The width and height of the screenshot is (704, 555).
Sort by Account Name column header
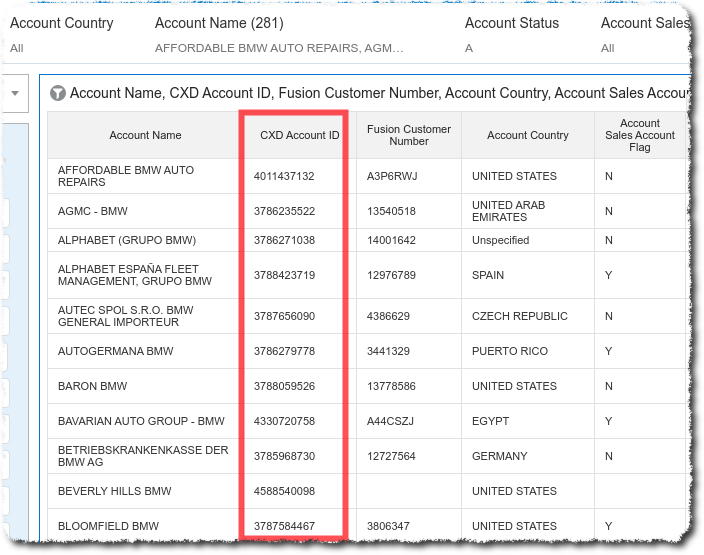tap(145, 135)
